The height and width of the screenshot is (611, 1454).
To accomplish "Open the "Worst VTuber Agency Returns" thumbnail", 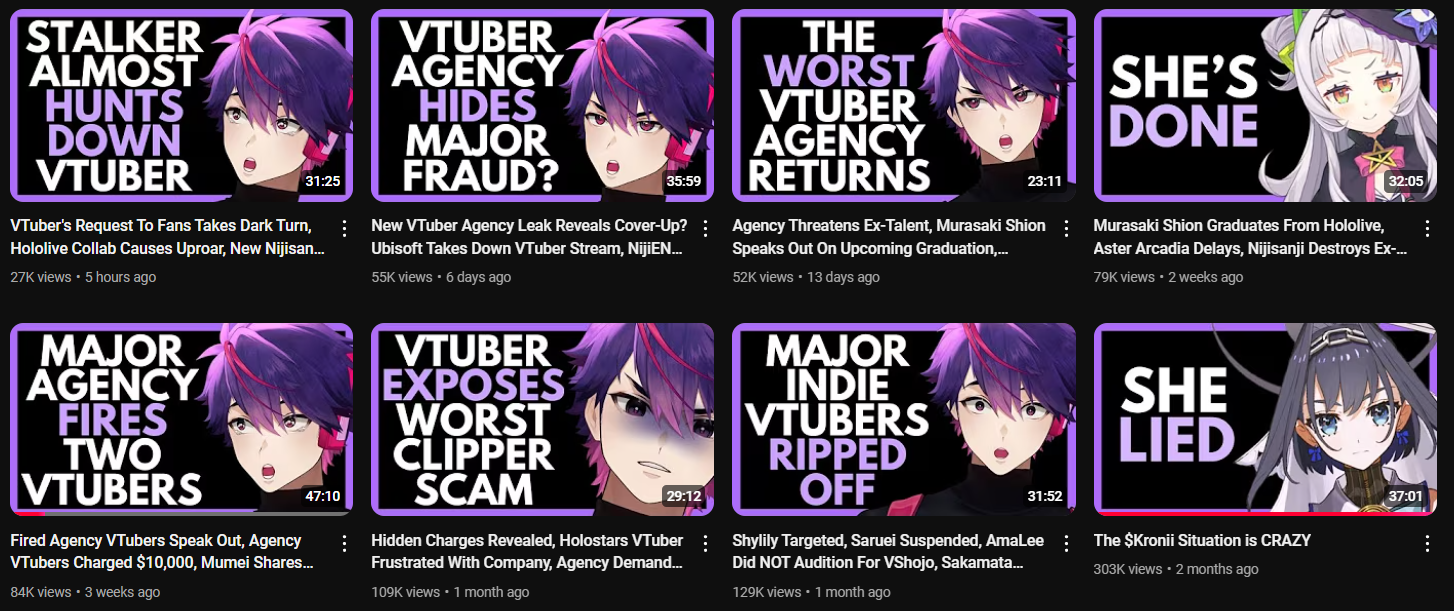I will point(904,105).
